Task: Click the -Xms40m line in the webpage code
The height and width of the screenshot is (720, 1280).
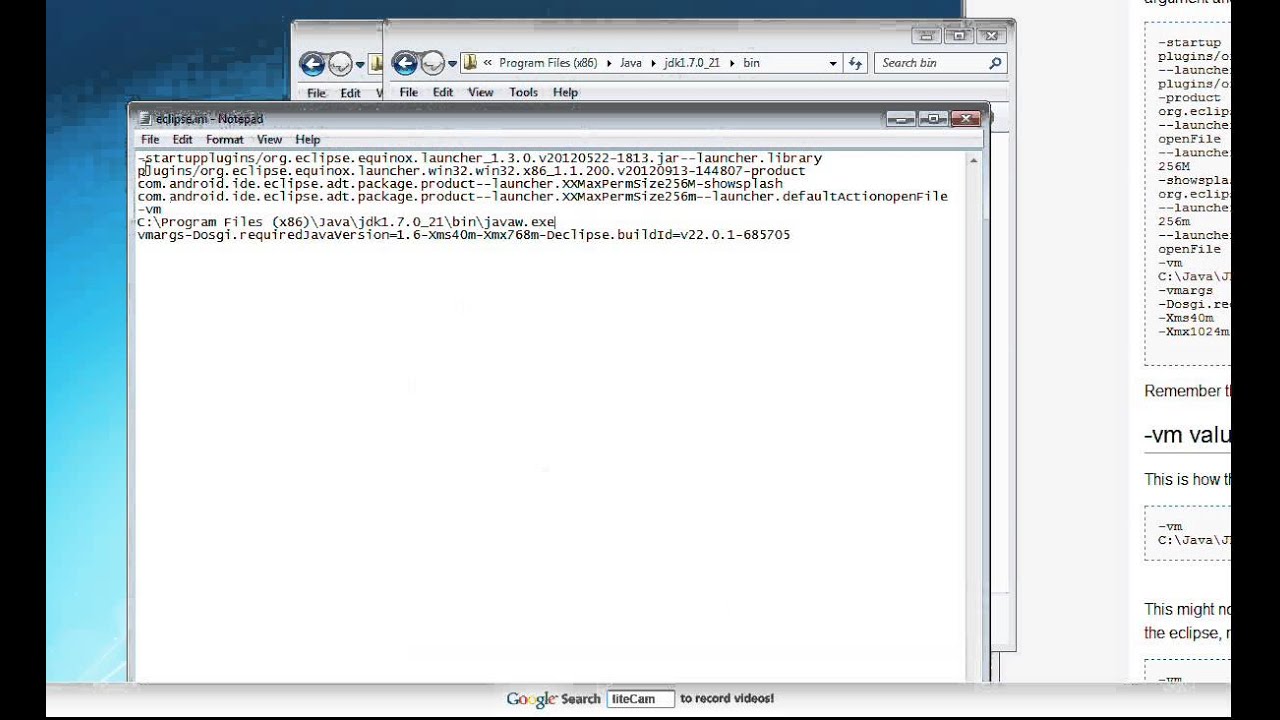Action: 1185,318
